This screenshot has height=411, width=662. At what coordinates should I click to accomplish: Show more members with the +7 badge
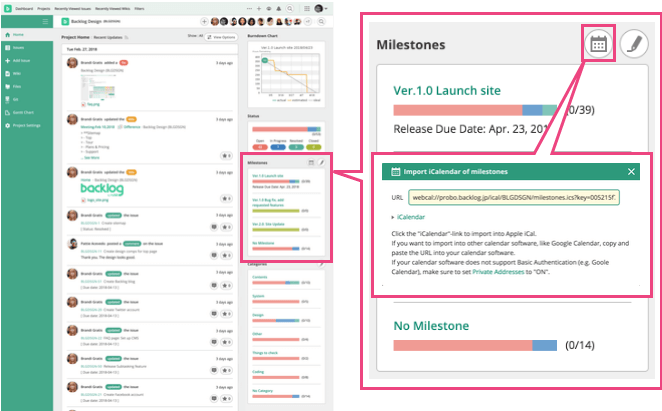coord(308,22)
